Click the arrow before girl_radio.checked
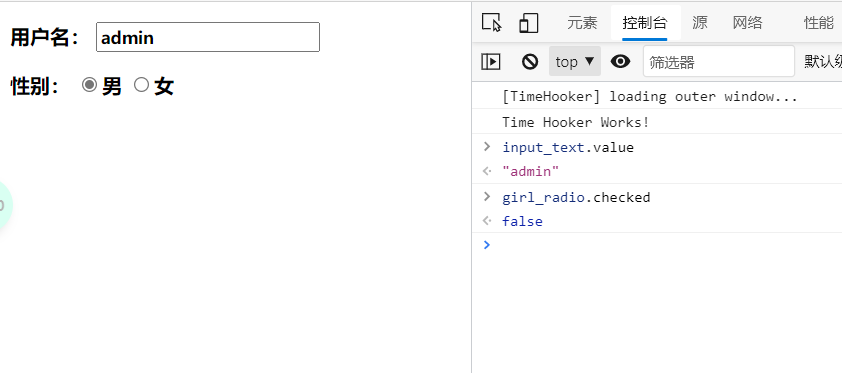Image resolution: width=842 pixels, height=373 pixels. (x=487, y=196)
